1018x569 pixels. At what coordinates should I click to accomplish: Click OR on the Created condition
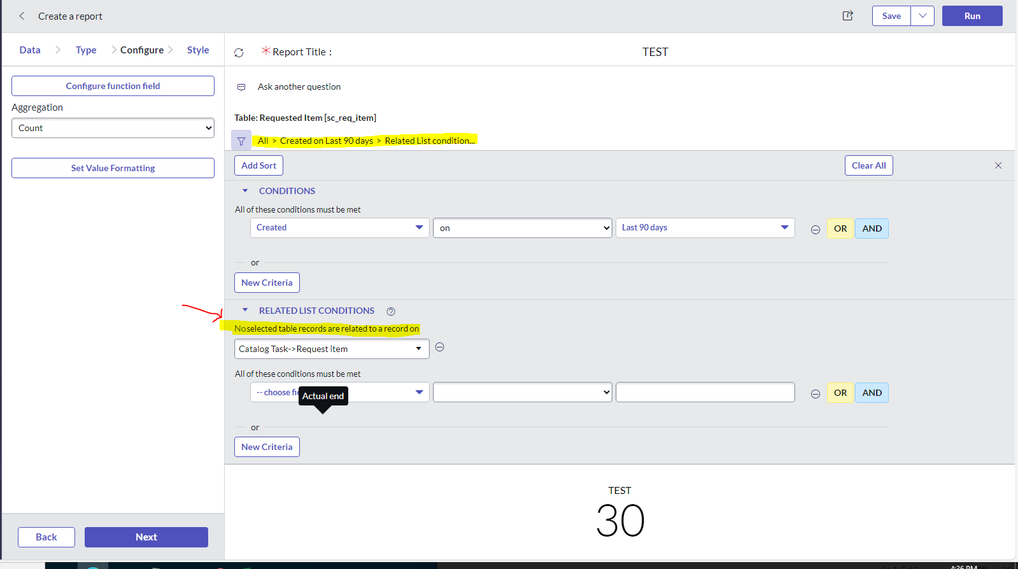[x=840, y=229]
